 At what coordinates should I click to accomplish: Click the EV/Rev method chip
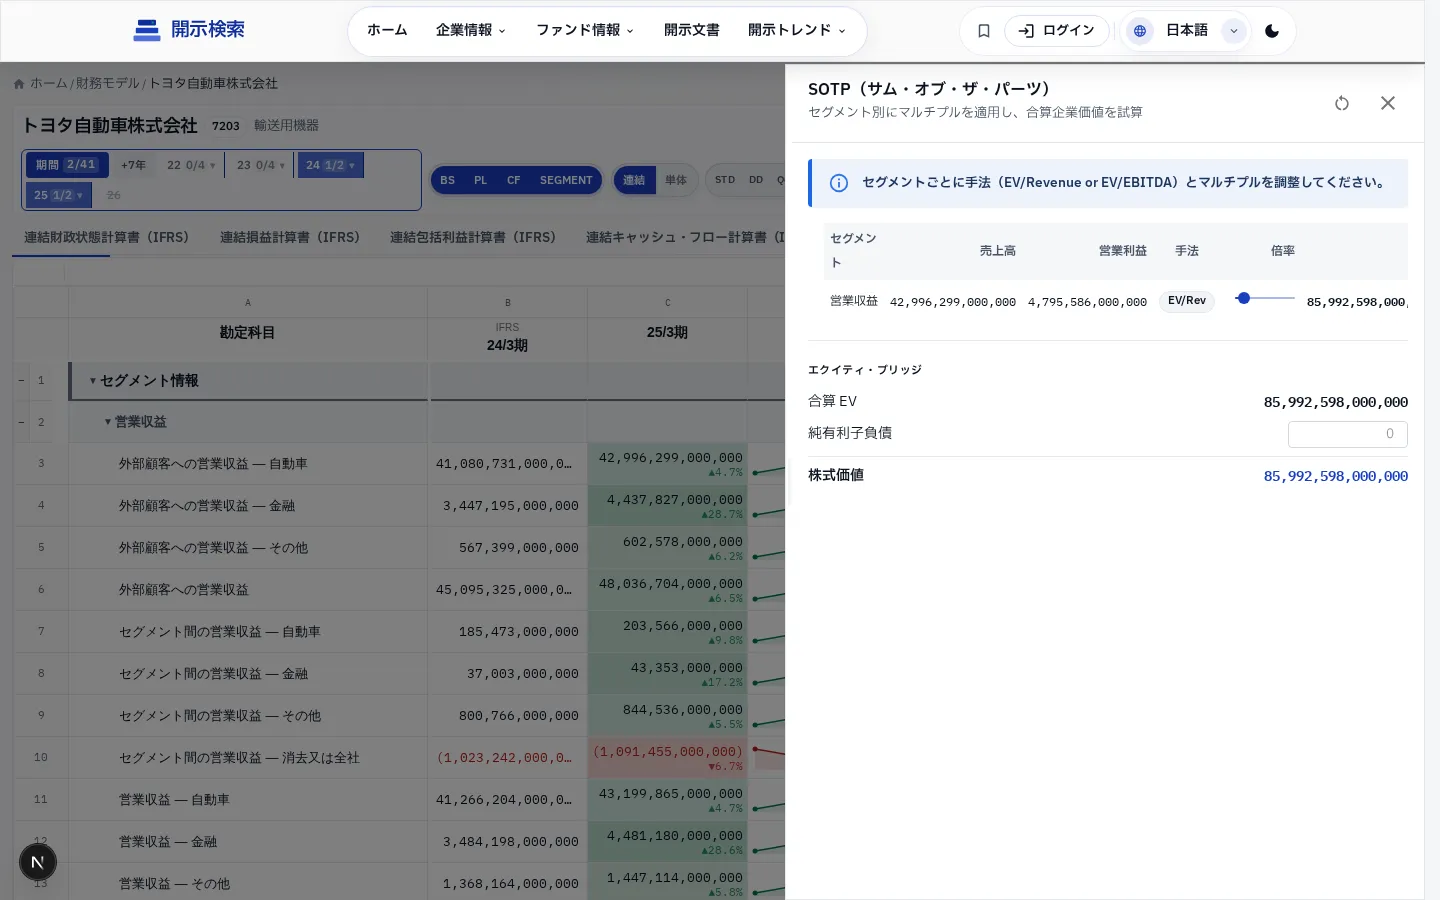(1187, 301)
